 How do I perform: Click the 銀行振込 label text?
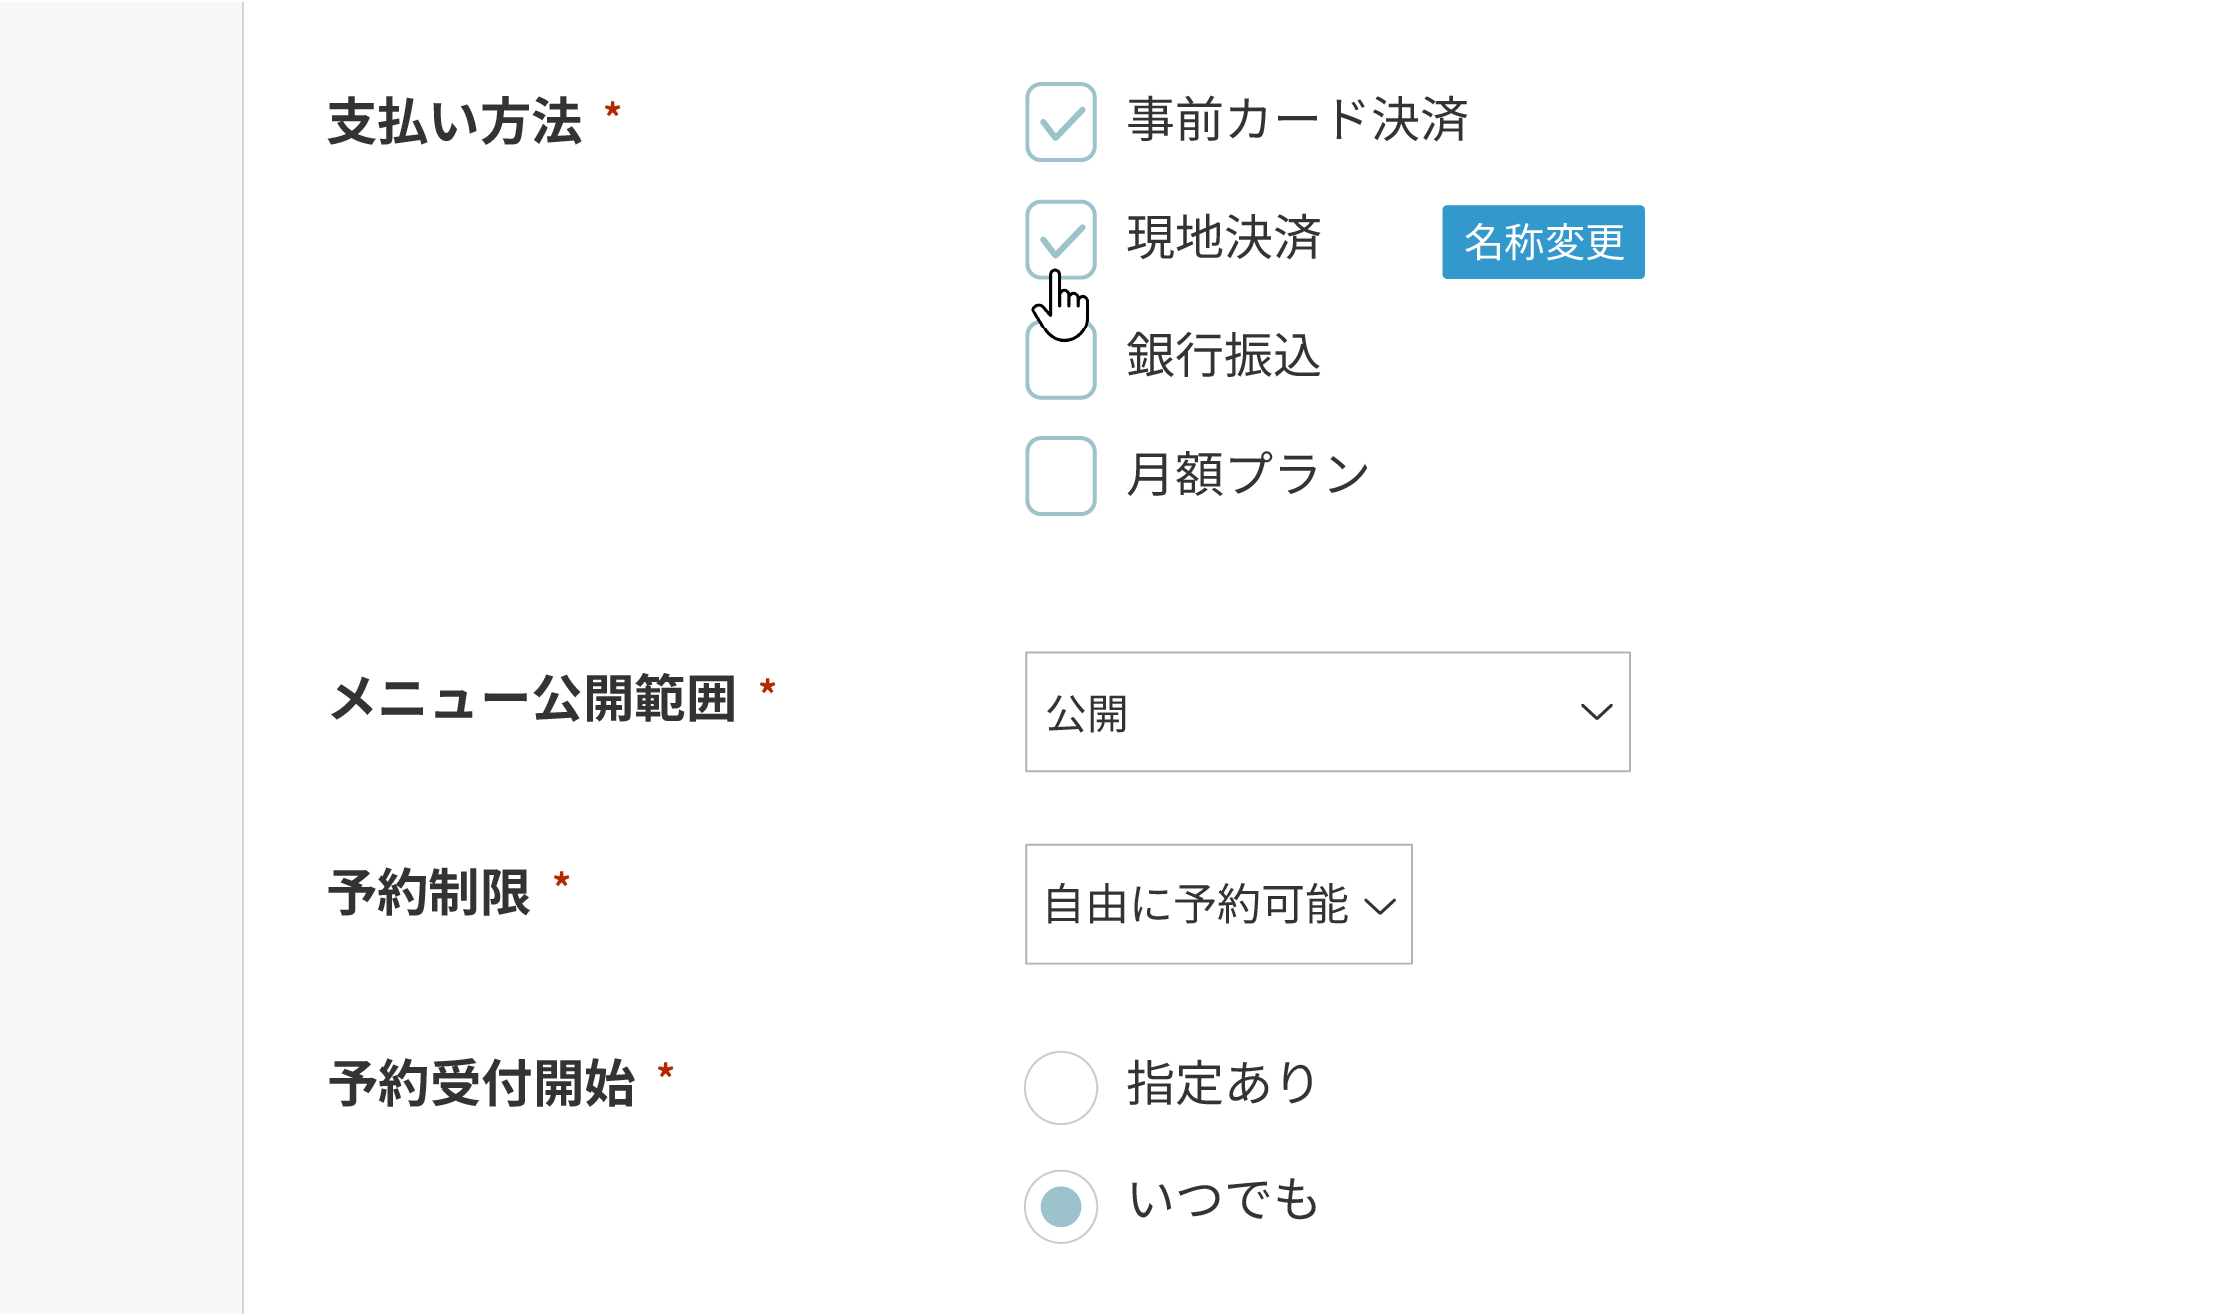click(1223, 356)
